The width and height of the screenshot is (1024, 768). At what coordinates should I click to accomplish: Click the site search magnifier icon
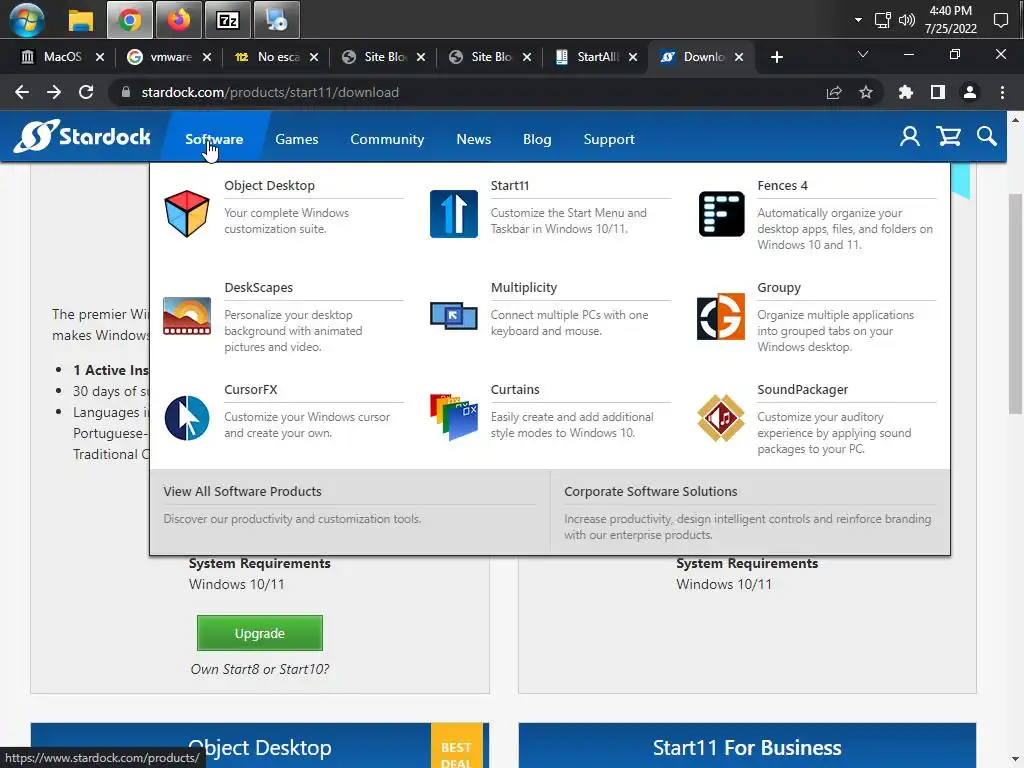(x=987, y=136)
